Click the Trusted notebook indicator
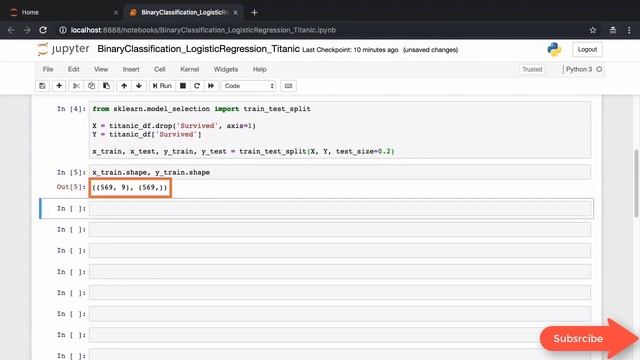The width and height of the screenshot is (640, 360). (x=532, y=69)
